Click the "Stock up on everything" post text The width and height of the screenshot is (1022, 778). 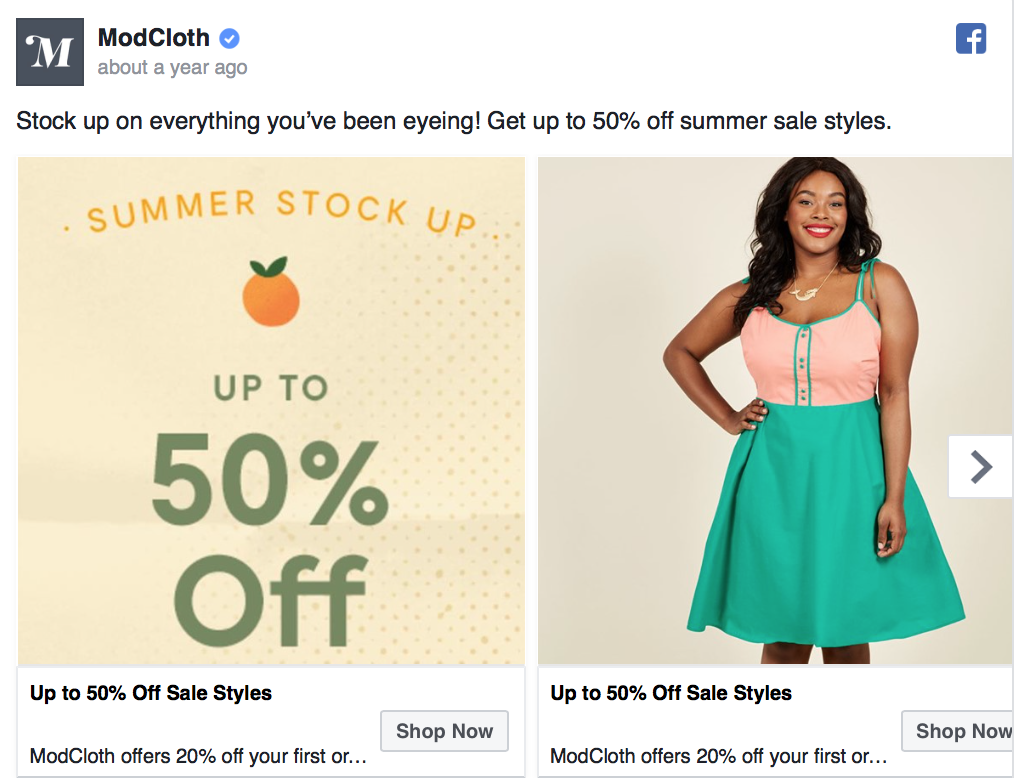[x=453, y=122]
